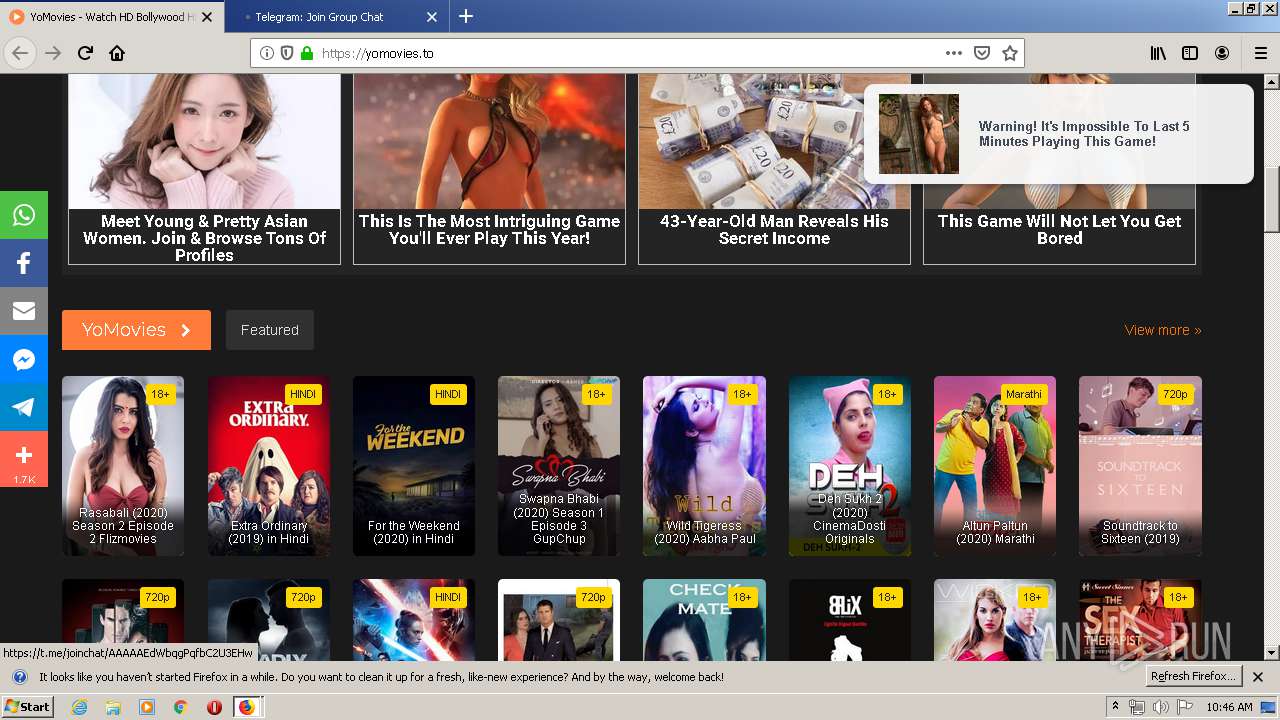
Task: Show sidebars icon in toolbar
Action: click(1190, 53)
